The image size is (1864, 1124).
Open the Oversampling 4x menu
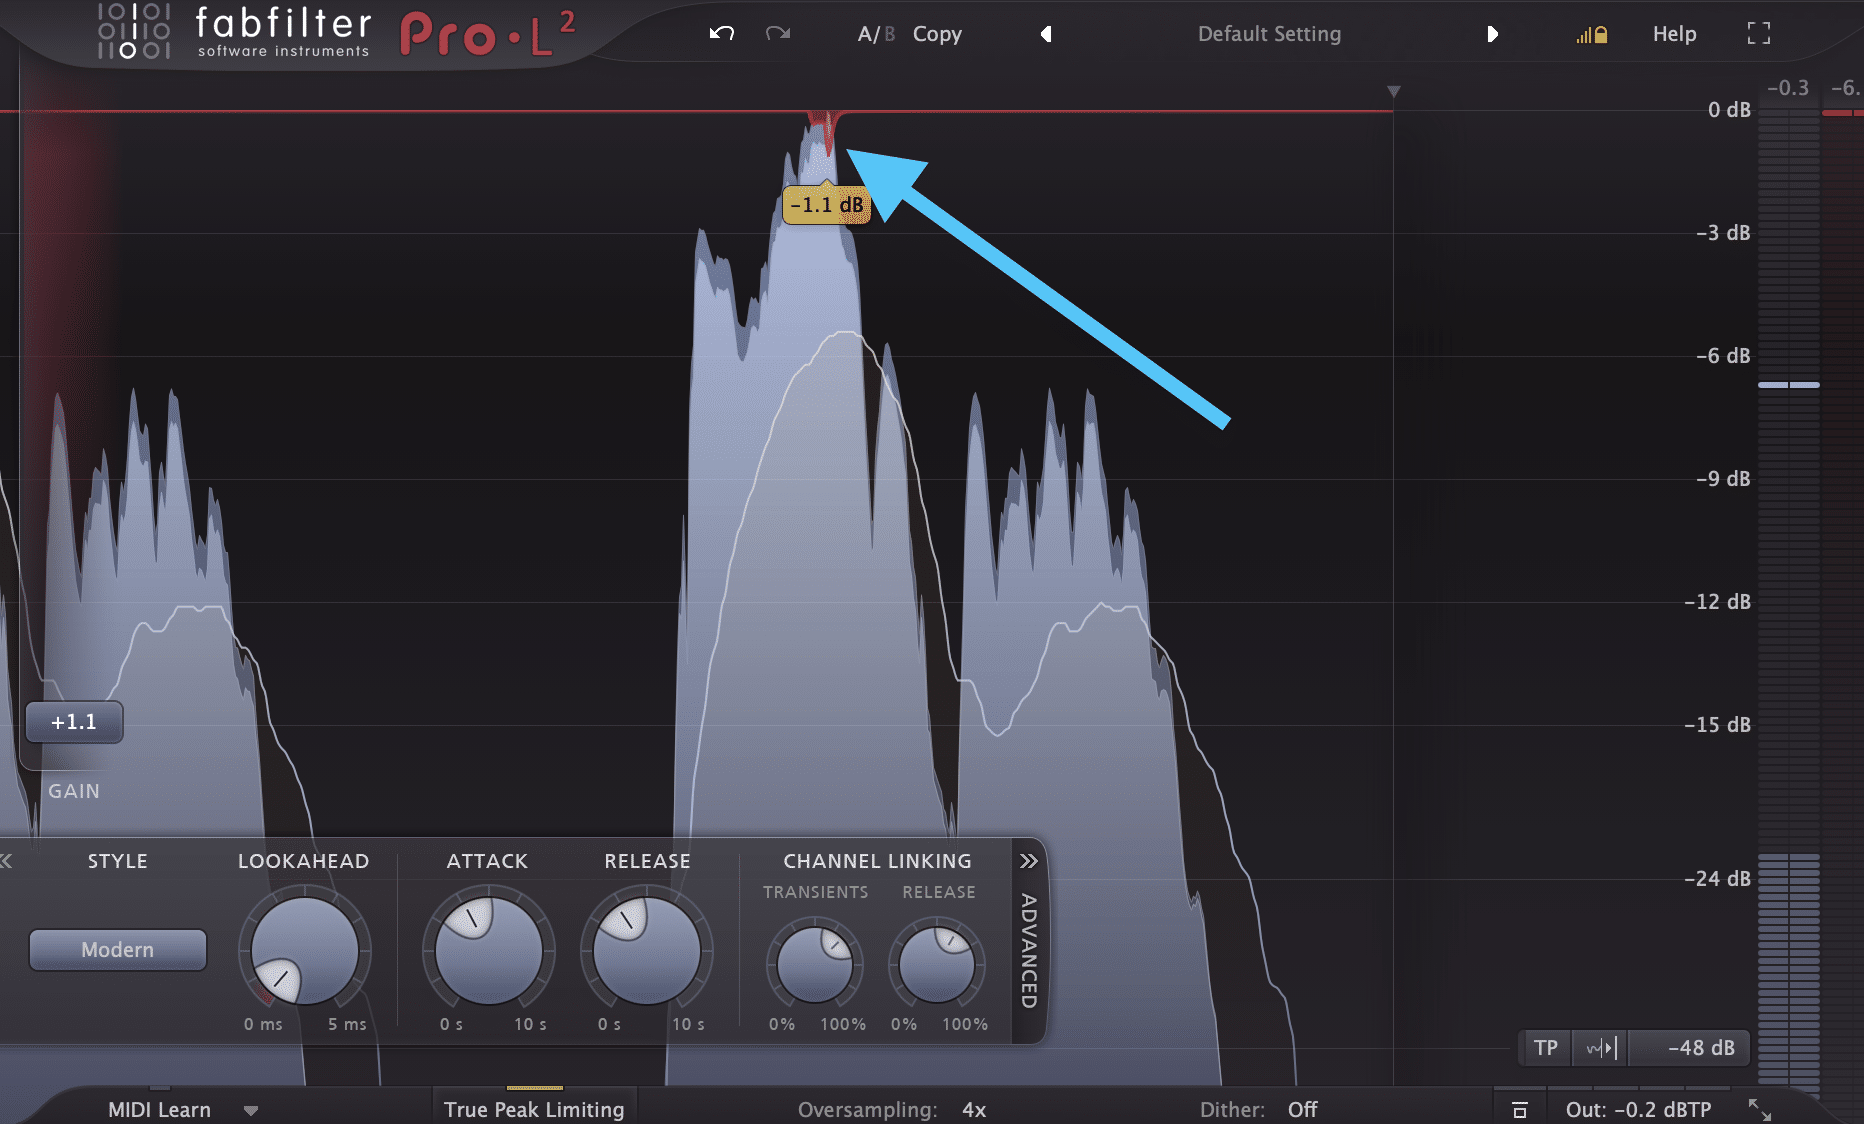coord(892,1110)
